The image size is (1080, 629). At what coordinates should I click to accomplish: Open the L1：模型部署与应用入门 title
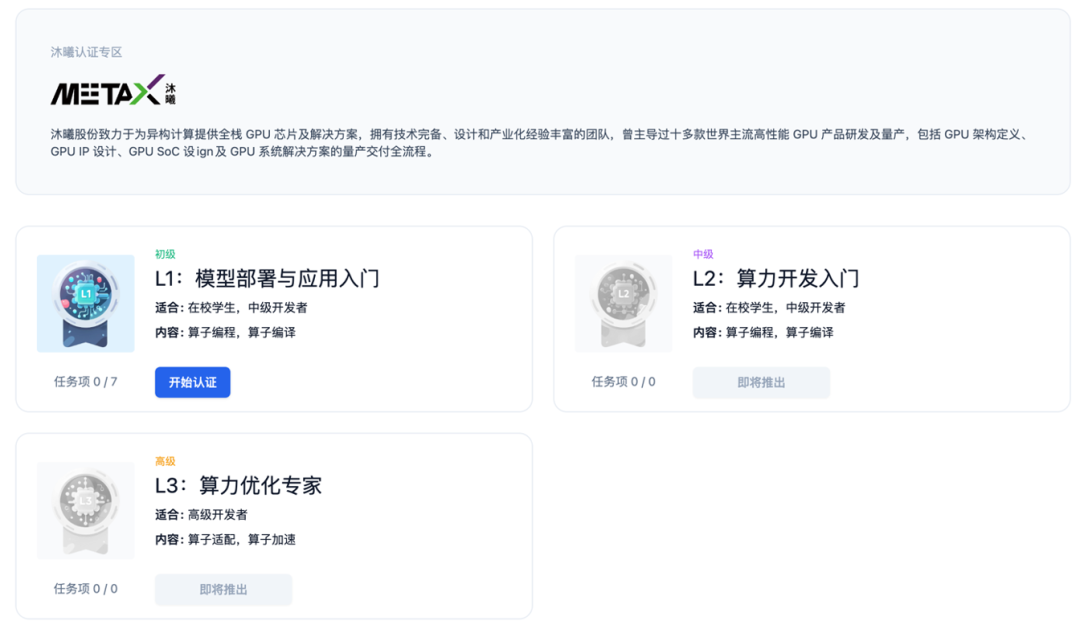(267, 278)
